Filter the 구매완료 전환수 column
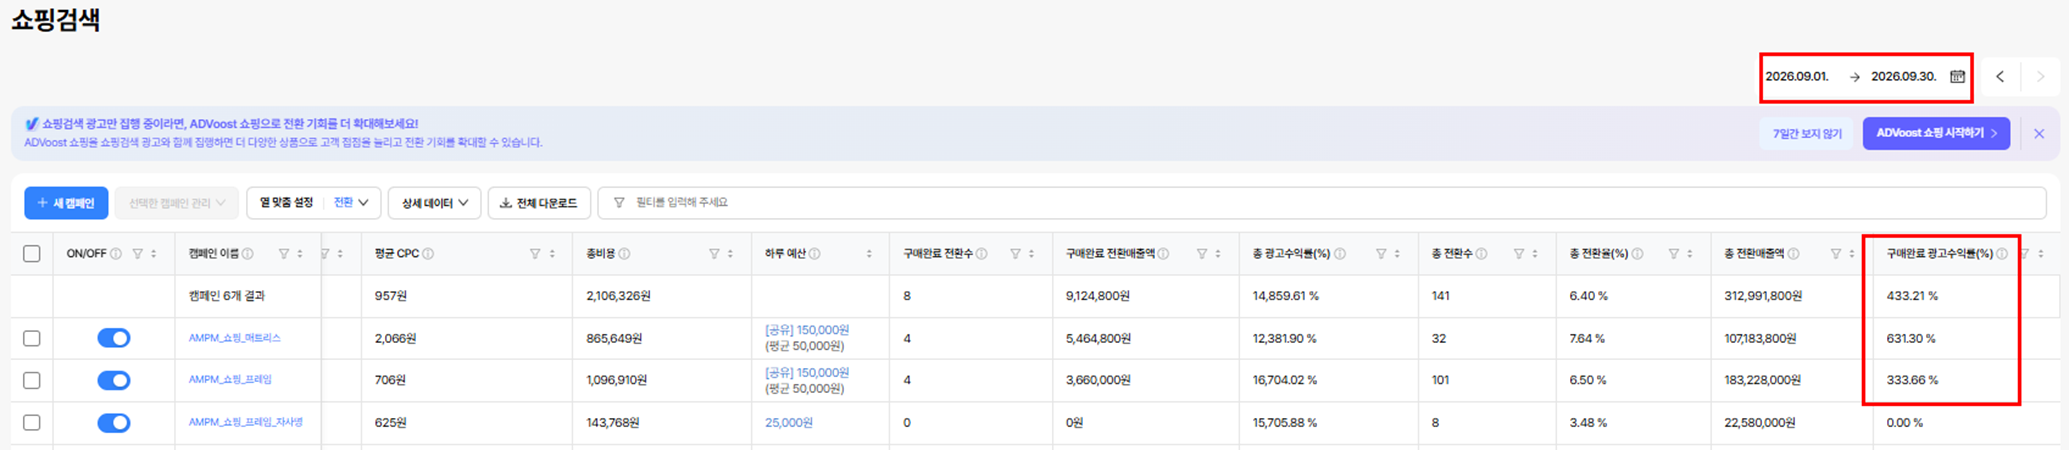 (1015, 254)
